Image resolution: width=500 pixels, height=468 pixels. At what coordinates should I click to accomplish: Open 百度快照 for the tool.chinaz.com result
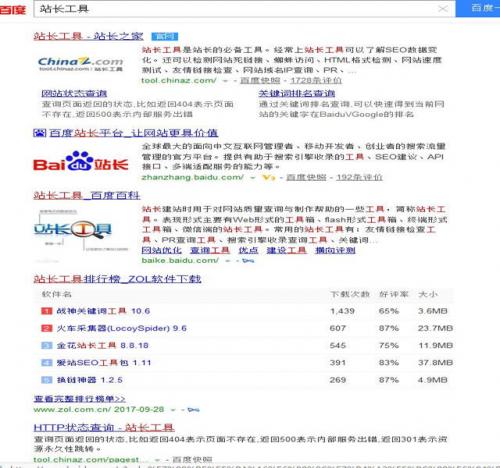tap(260, 80)
